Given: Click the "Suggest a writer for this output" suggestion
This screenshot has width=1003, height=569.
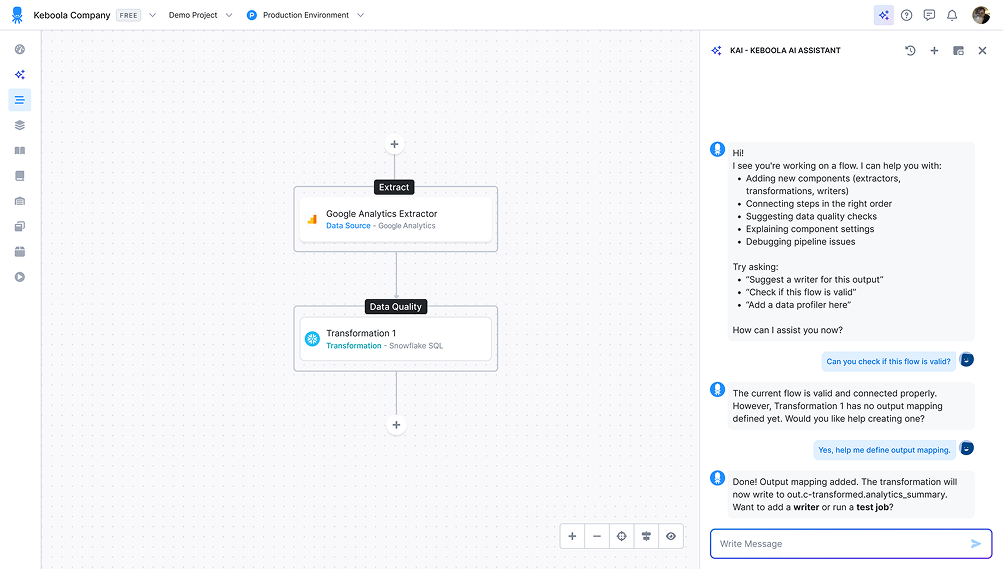Looking at the screenshot, I should (x=814, y=279).
